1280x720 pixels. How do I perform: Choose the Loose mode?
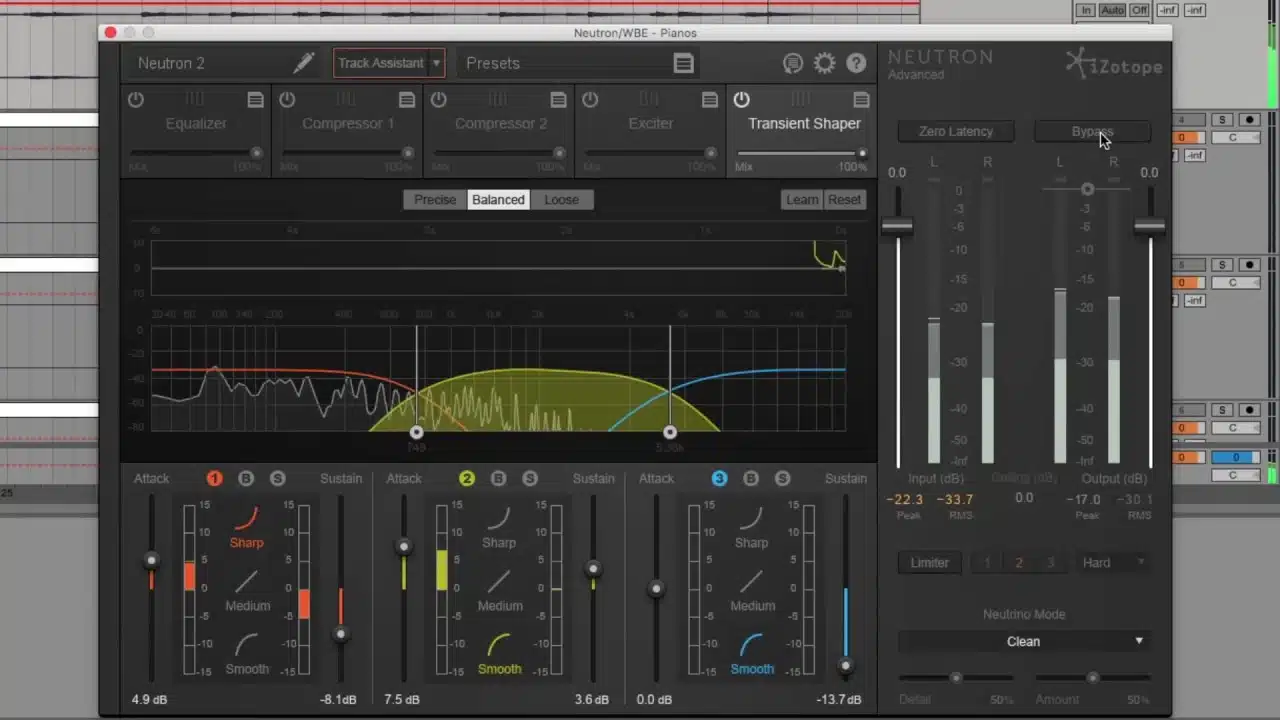561,200
